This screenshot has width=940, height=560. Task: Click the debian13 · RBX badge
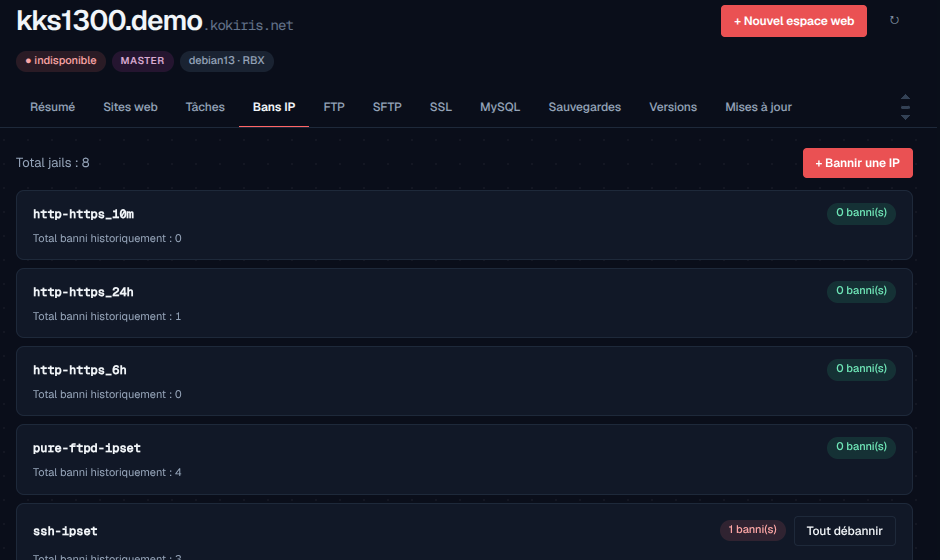tap(227, 61)
